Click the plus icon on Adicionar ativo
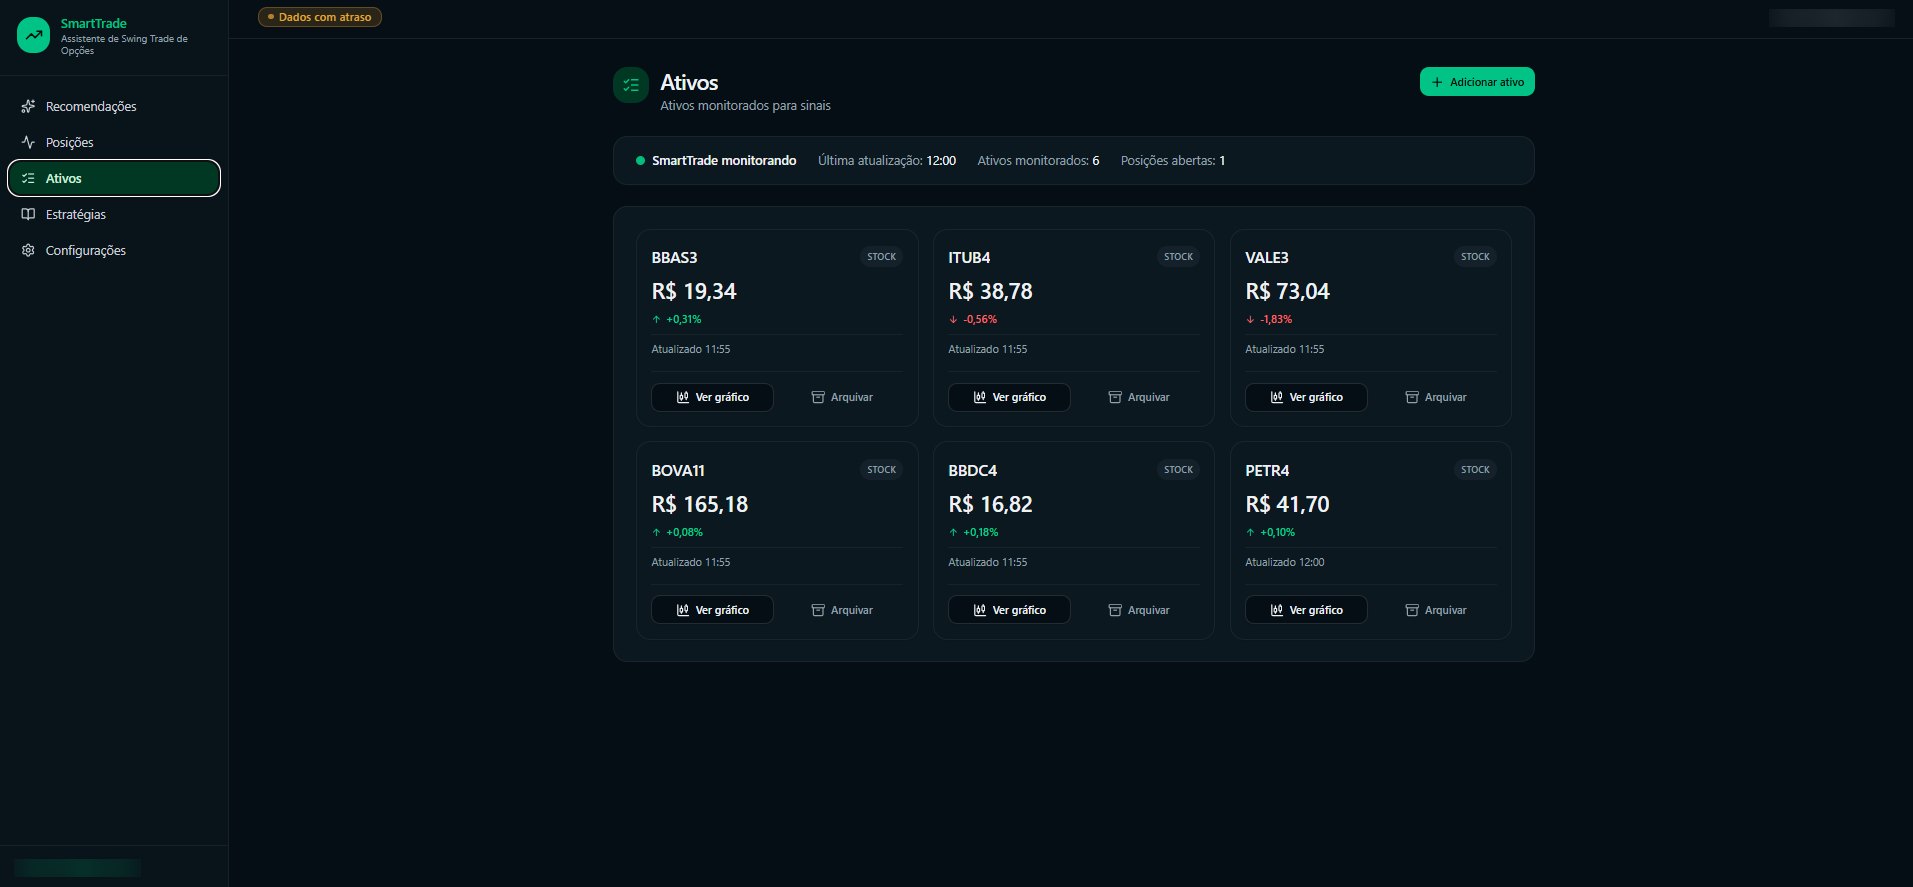Viewport: 1913px width, 887px height. coord(1437,82)
